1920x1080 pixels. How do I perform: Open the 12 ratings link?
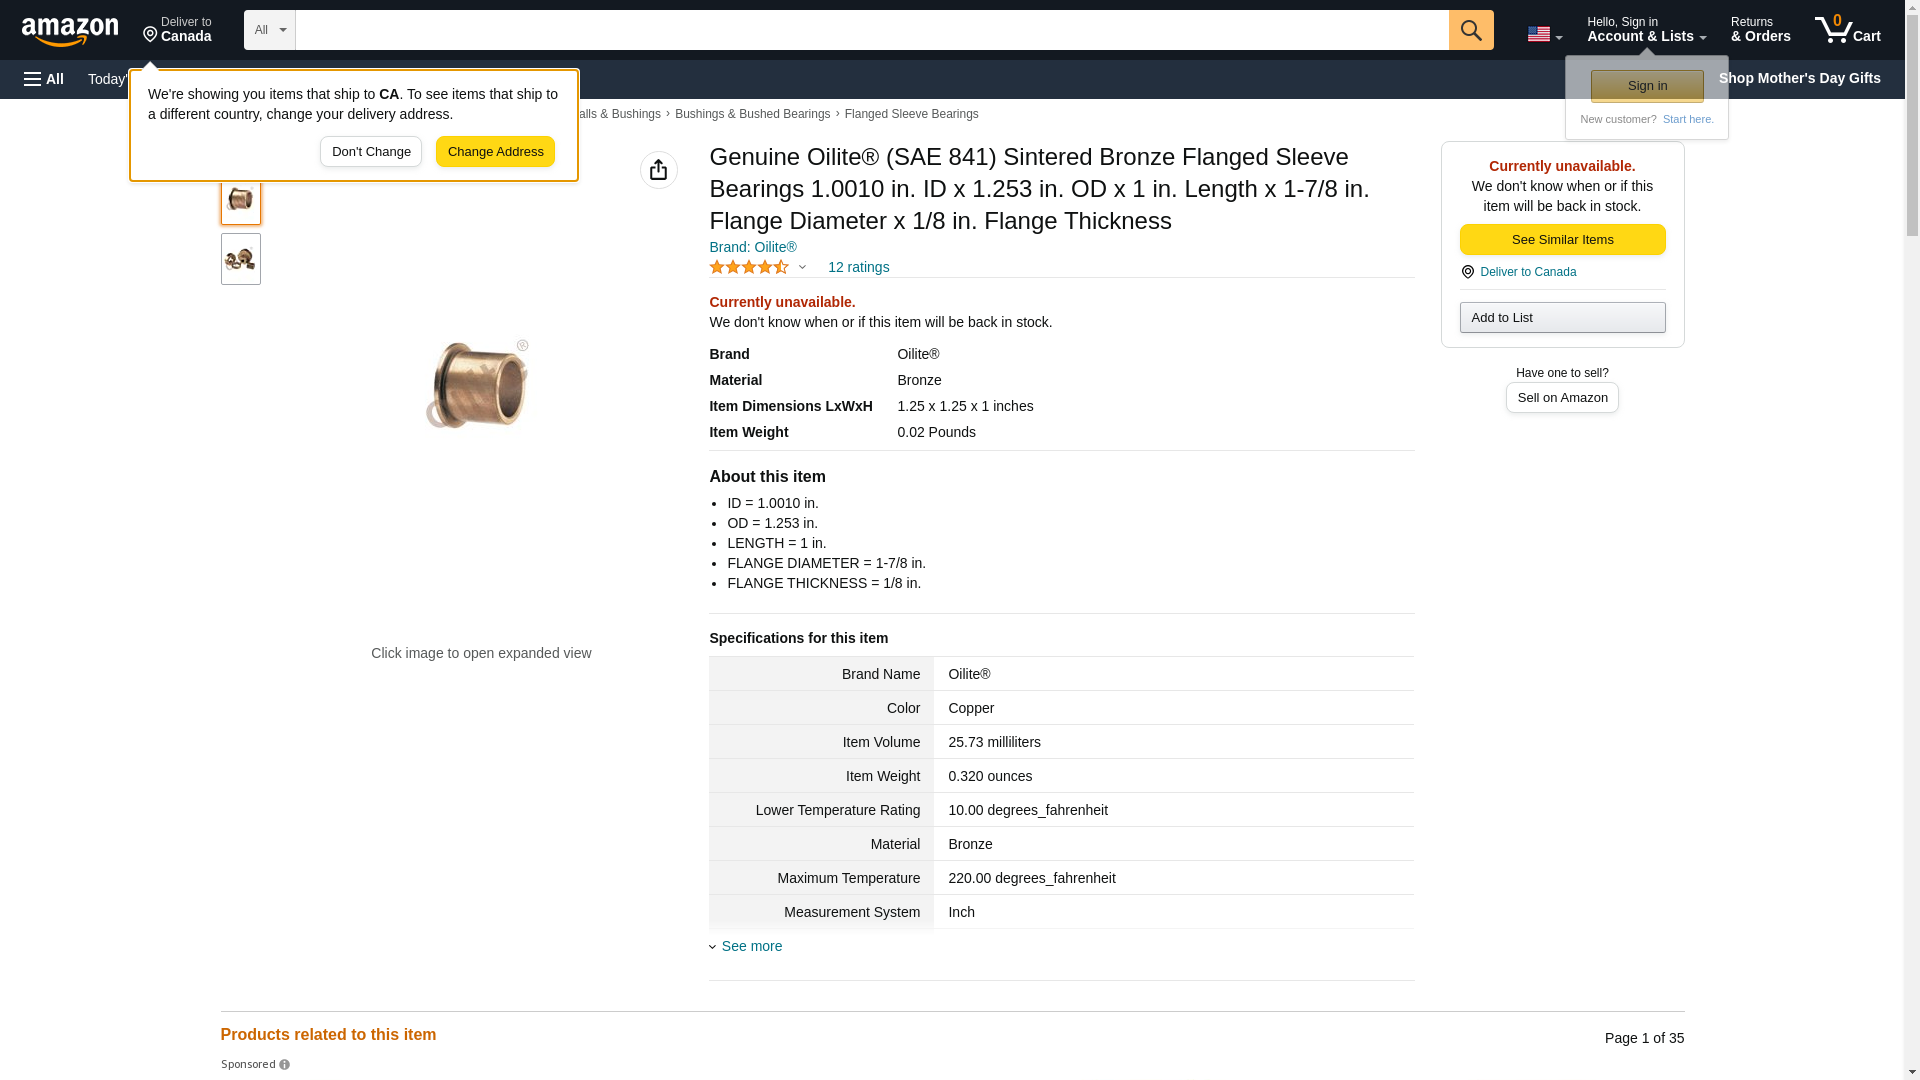[858, 267]
